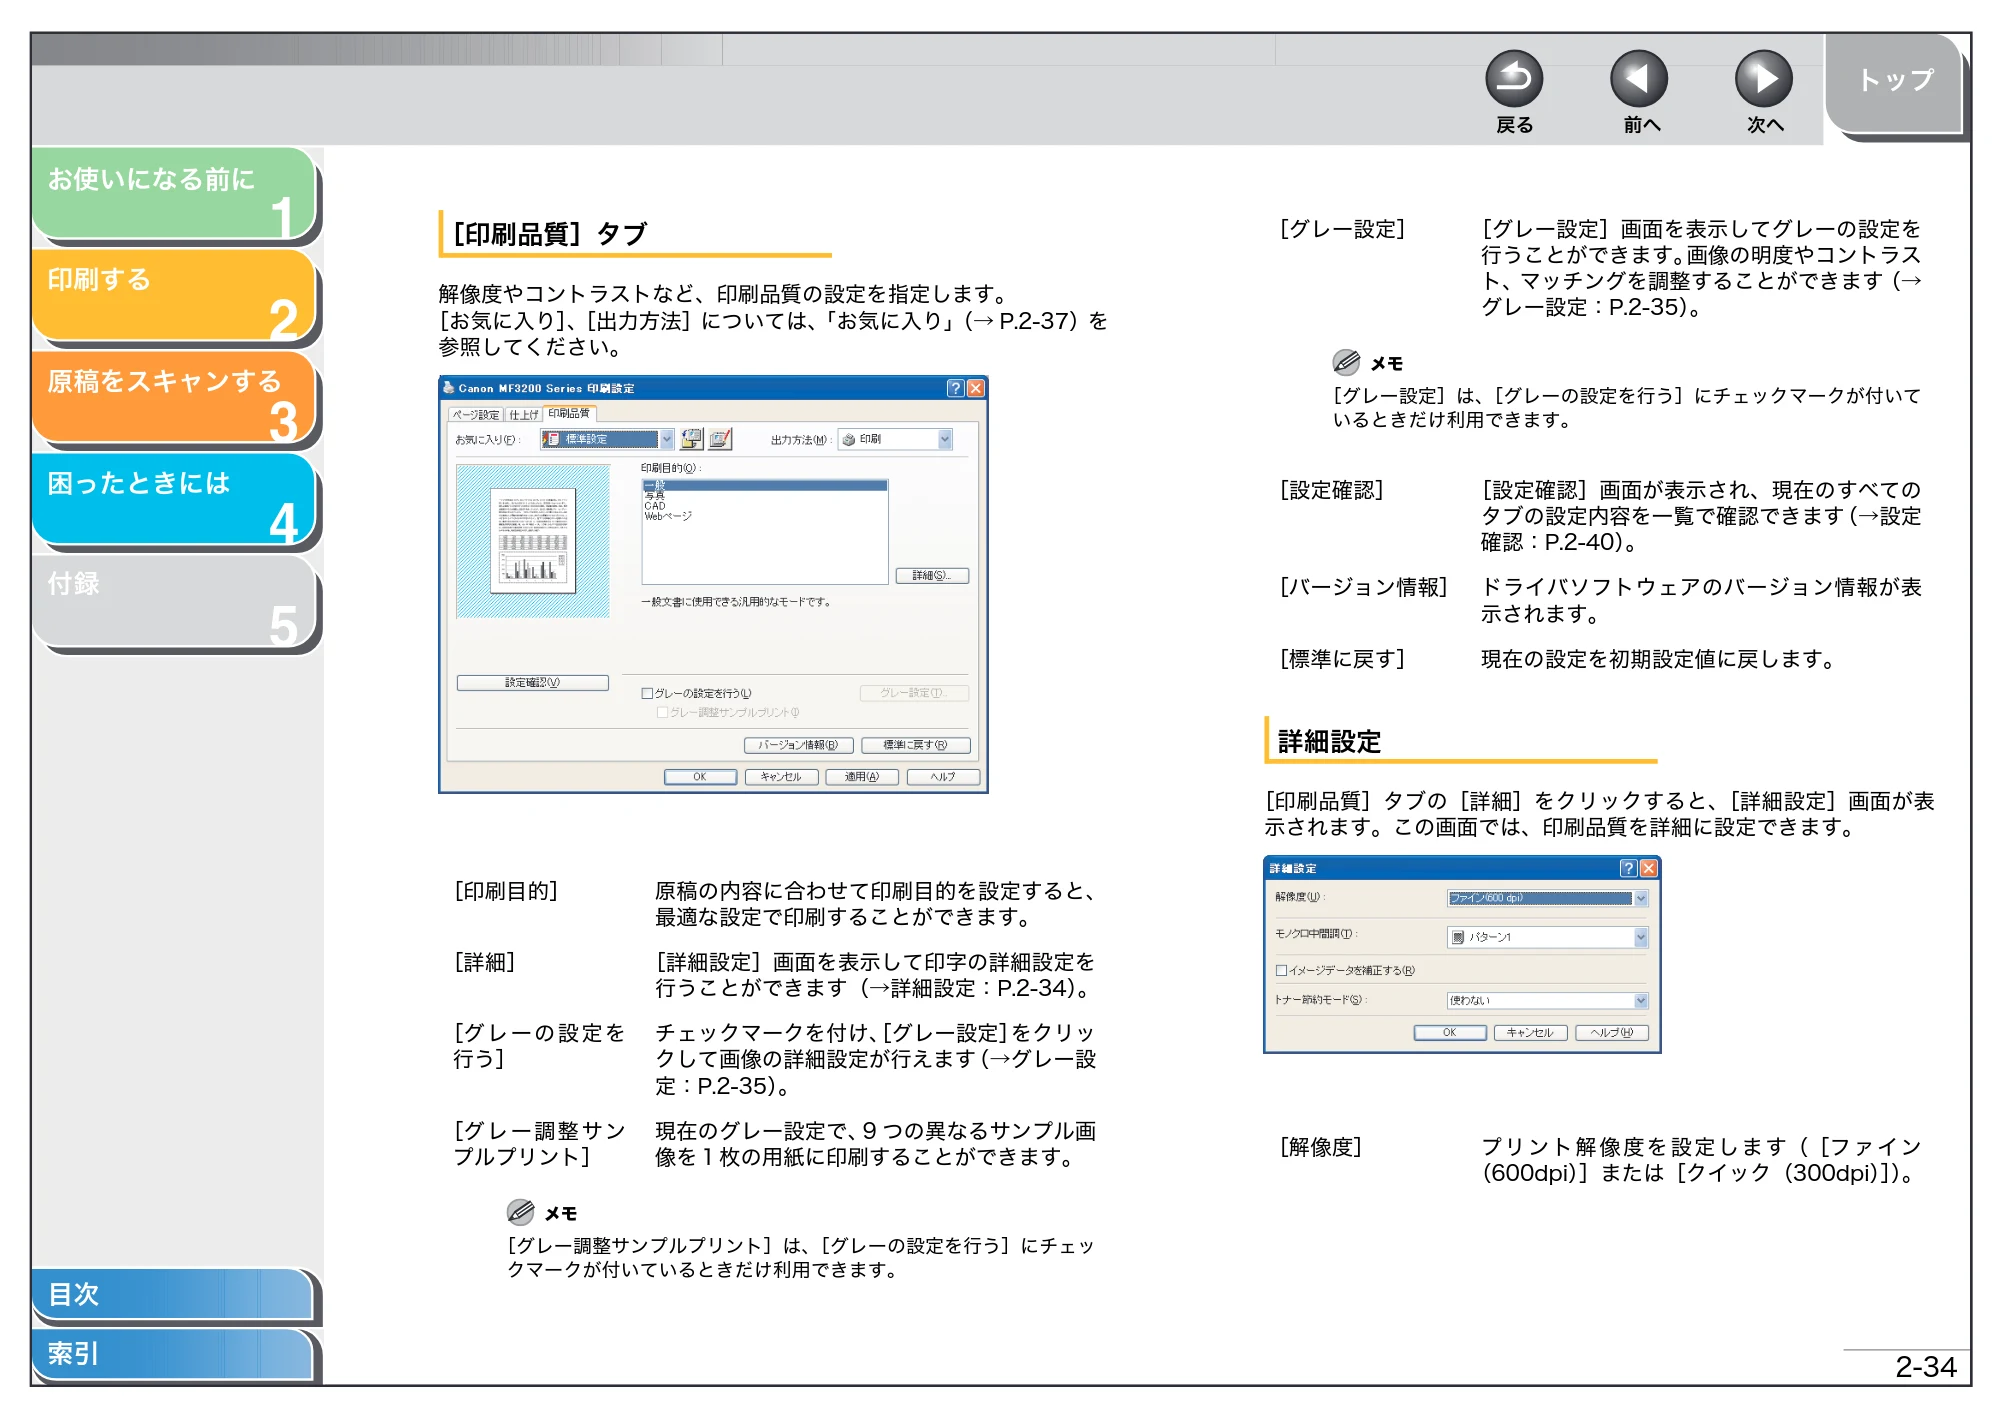Click the 前へ (previous page) arrow icon
Screen dimensions: 2000x1415
1638,79
